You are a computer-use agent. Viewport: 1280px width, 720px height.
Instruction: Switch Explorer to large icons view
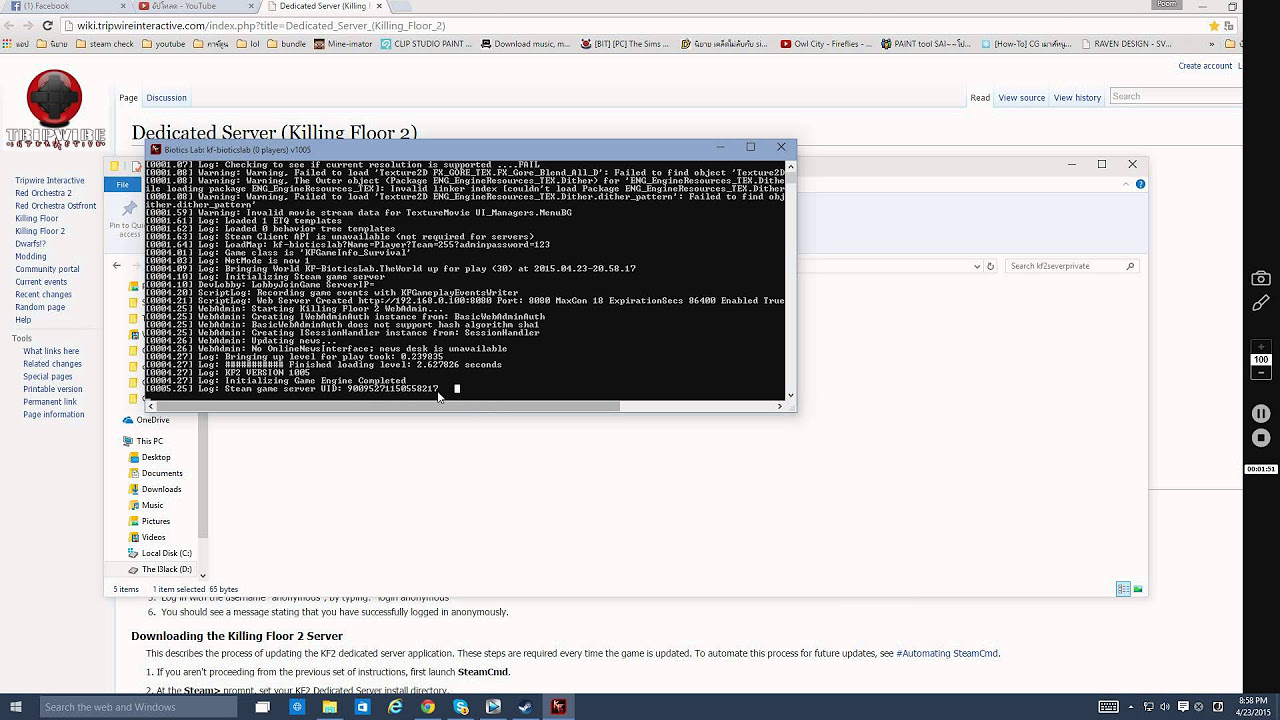click(x=1138, y=589)
